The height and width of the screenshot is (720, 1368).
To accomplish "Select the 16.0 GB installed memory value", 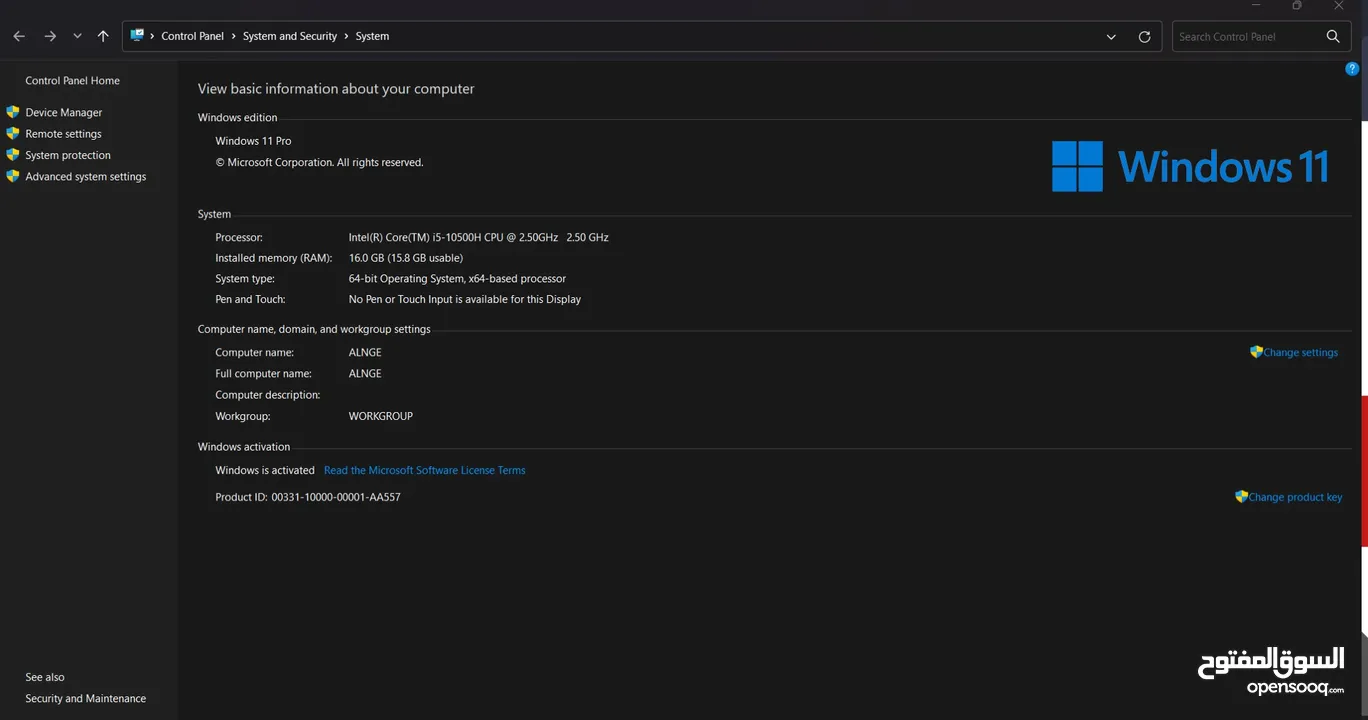I will tap(405, 258).
